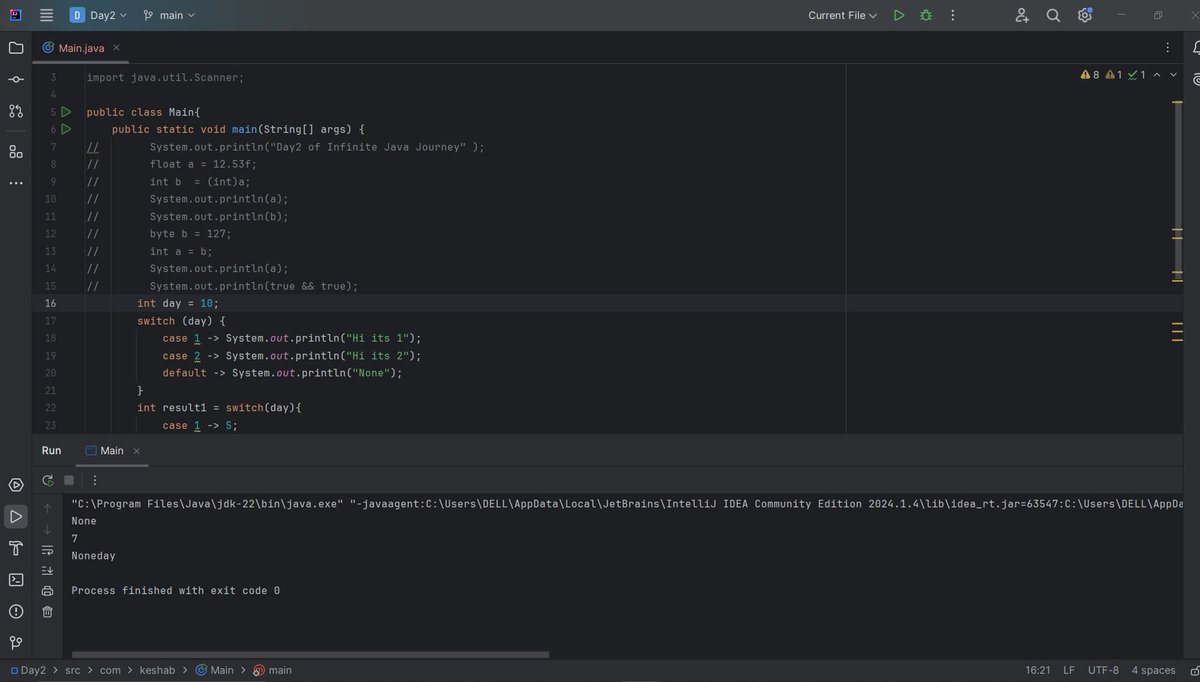Open the Services tool window

16,485
